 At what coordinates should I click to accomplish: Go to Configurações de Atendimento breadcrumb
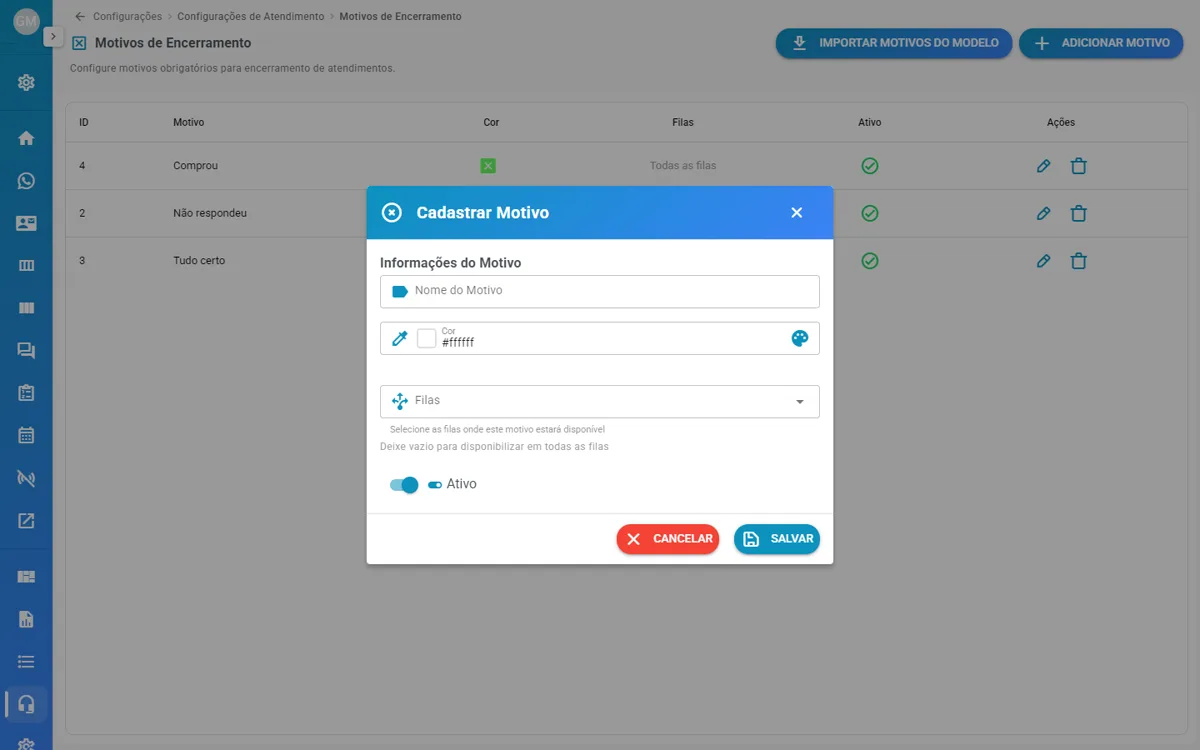(x=251, y=17)
